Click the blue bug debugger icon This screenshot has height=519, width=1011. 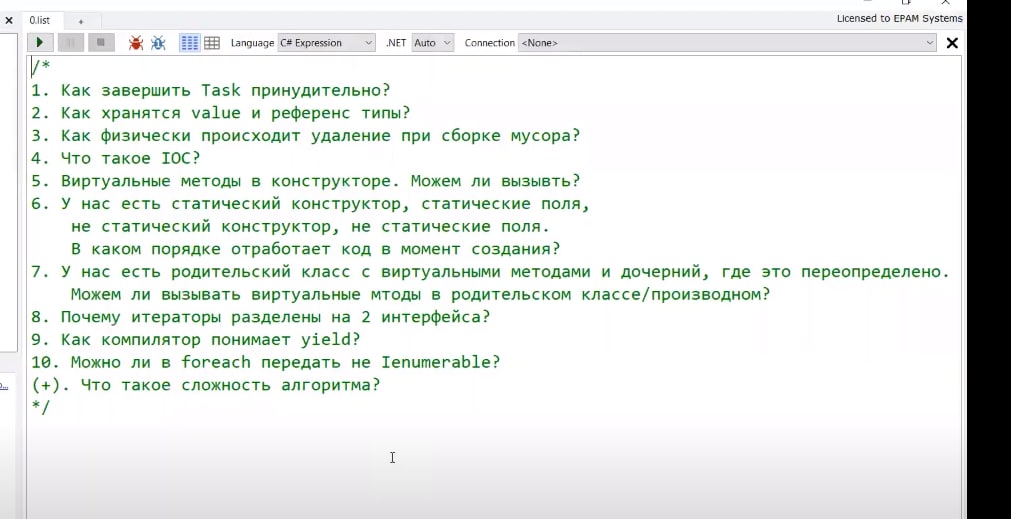158,43
